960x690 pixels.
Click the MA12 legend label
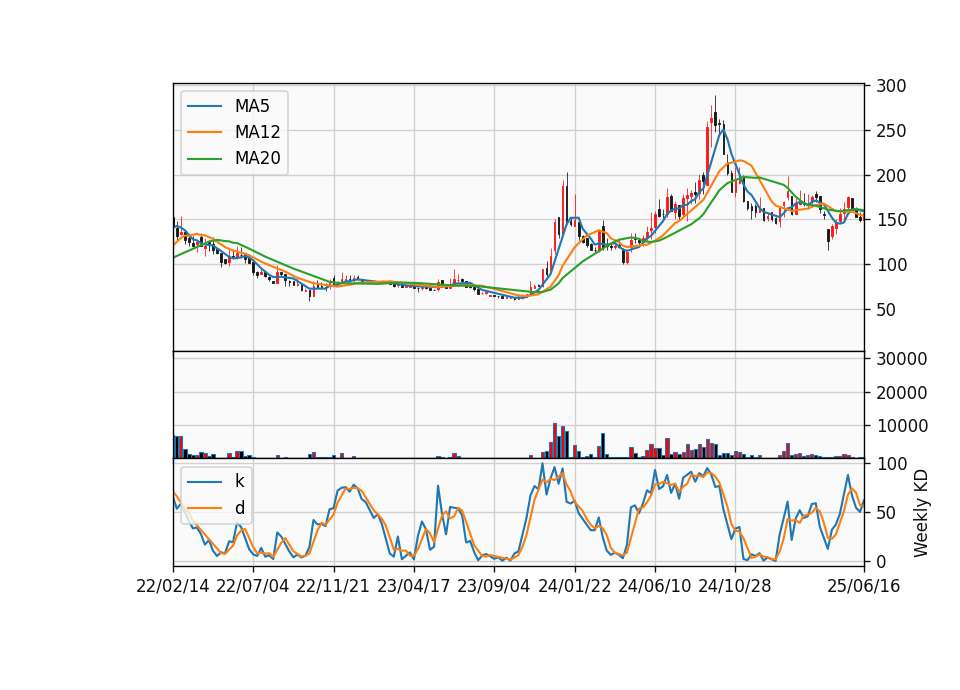257,132
